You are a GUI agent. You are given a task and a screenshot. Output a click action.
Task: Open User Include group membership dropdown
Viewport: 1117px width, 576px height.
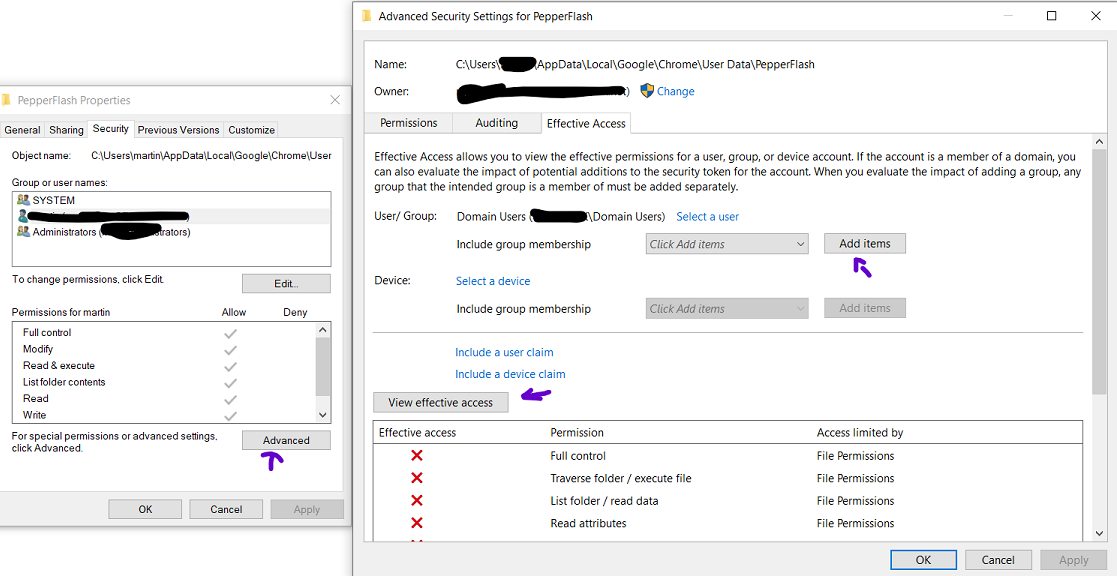point(727,244)
